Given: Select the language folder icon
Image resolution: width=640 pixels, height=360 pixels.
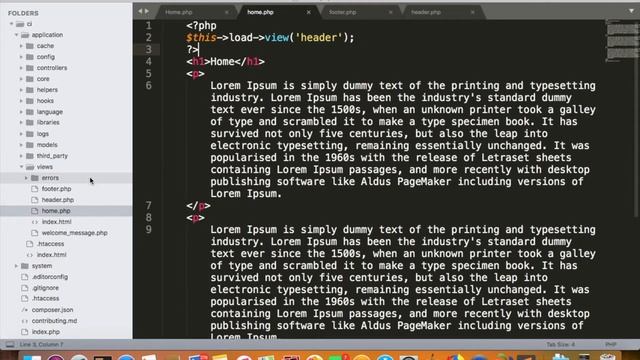Looking at the screenshot, I should pyautogui.click(x=30, y=112).
